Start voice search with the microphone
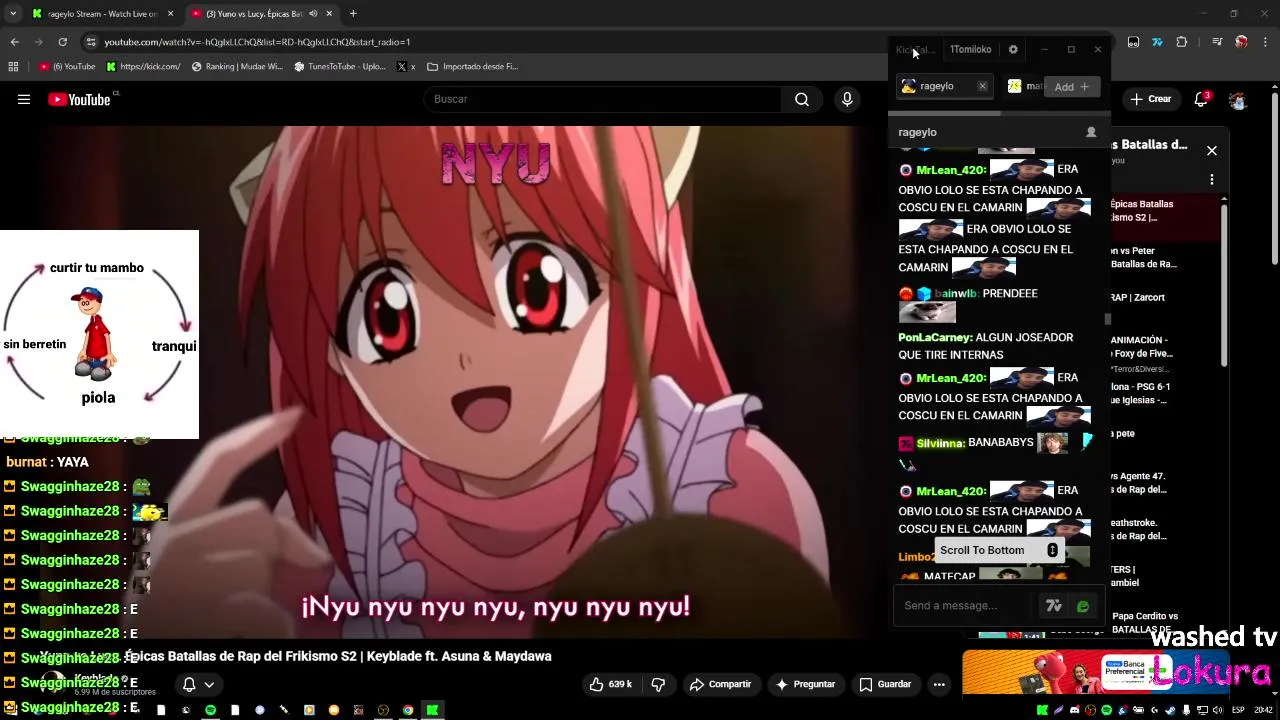1280x720 pixels. 847,99
